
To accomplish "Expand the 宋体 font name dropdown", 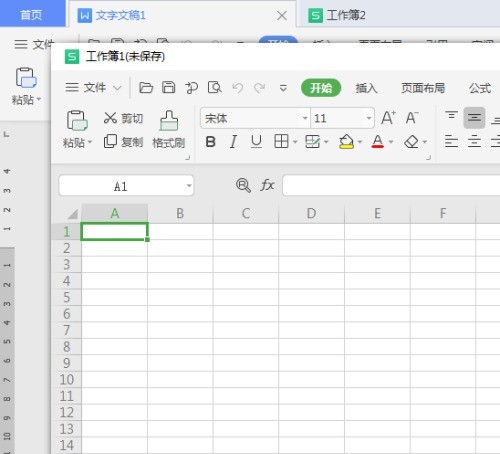I will click(x=305, y=118).
